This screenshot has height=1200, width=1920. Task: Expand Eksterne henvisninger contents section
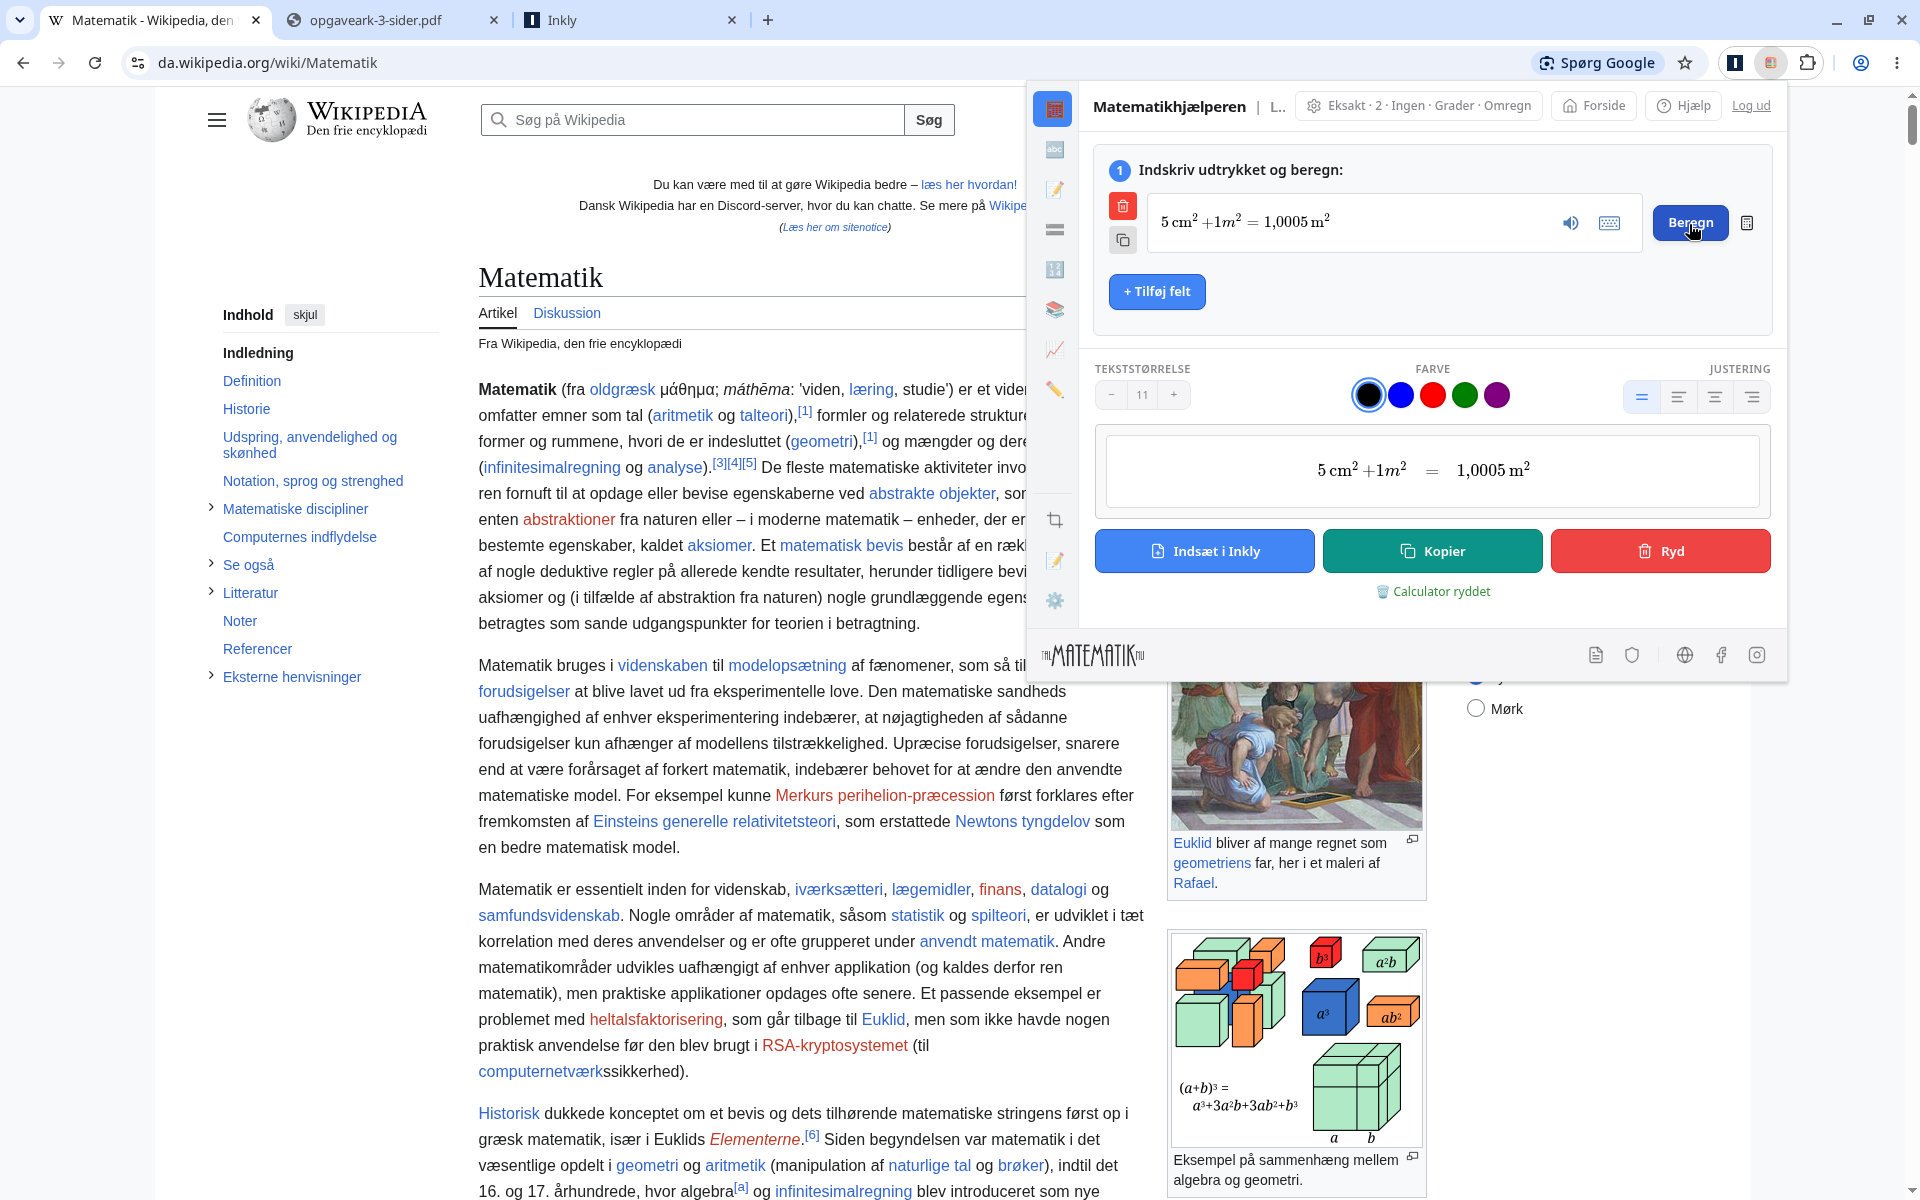[211, 676]
